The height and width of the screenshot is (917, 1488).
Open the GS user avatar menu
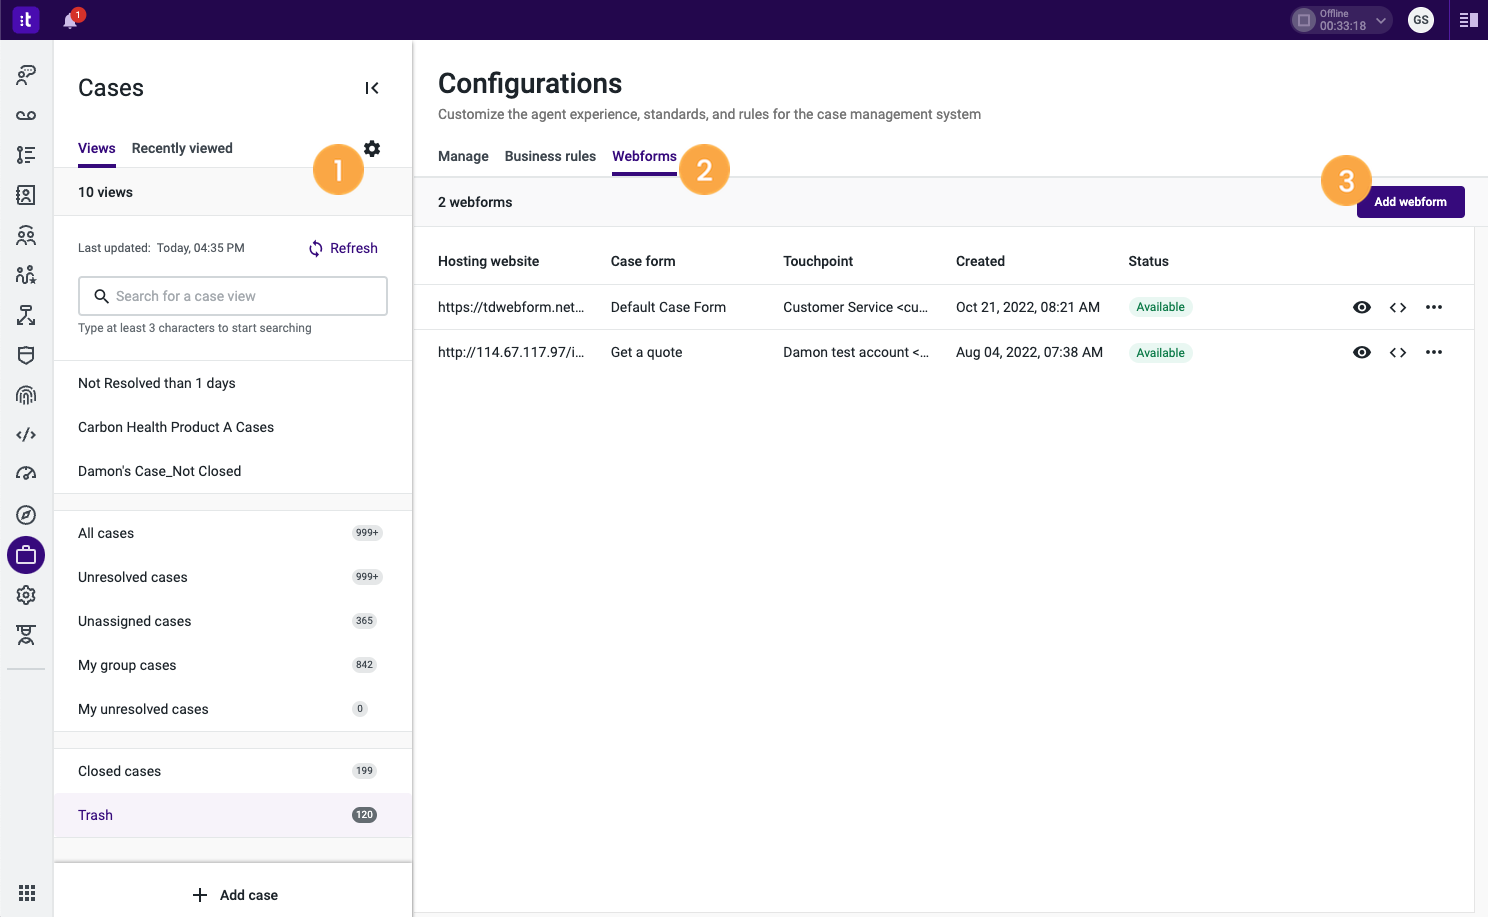(x=1420, y=20)
